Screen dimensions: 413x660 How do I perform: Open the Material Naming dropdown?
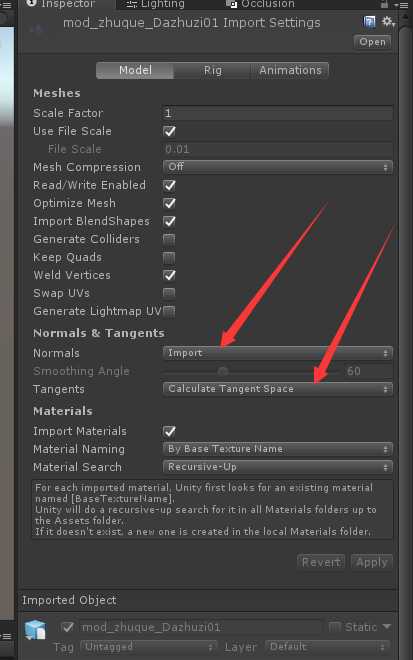(278, 449)
